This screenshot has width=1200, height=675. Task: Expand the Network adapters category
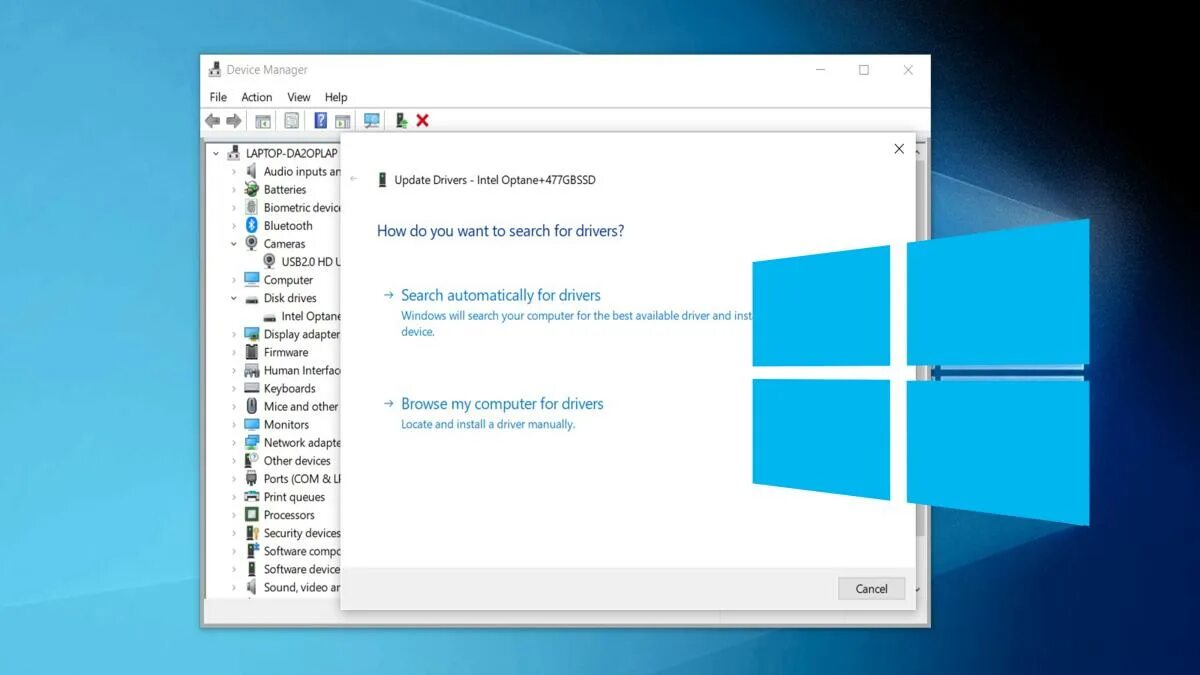[x=234, y=442]
